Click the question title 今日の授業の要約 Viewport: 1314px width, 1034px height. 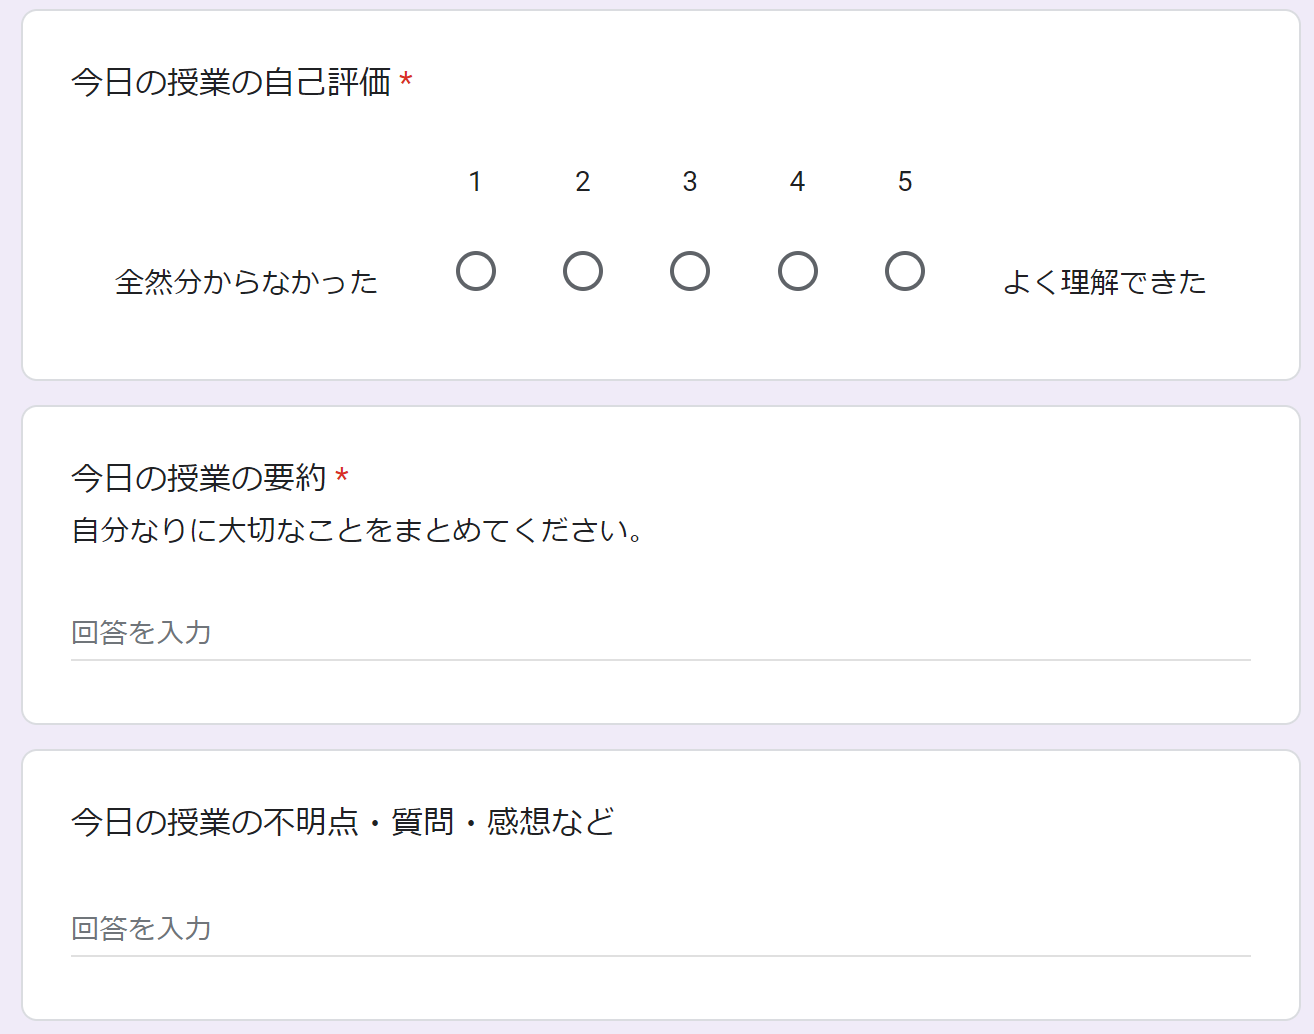tap(199, 478)
